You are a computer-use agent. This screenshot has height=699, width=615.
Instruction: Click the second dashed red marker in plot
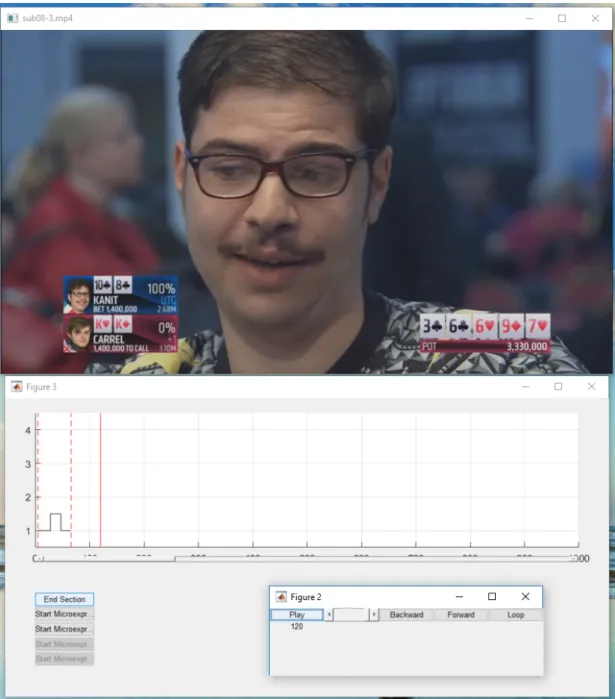[71, 480]
